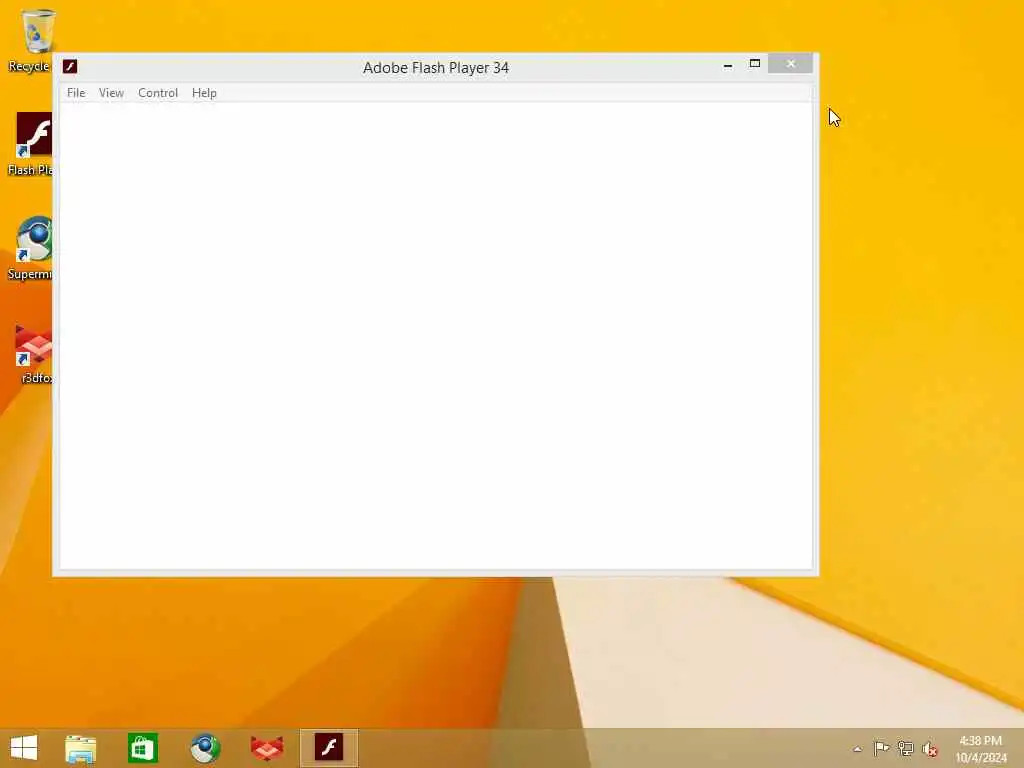
Task: Open the Help menu
Action: click(204, 93)
